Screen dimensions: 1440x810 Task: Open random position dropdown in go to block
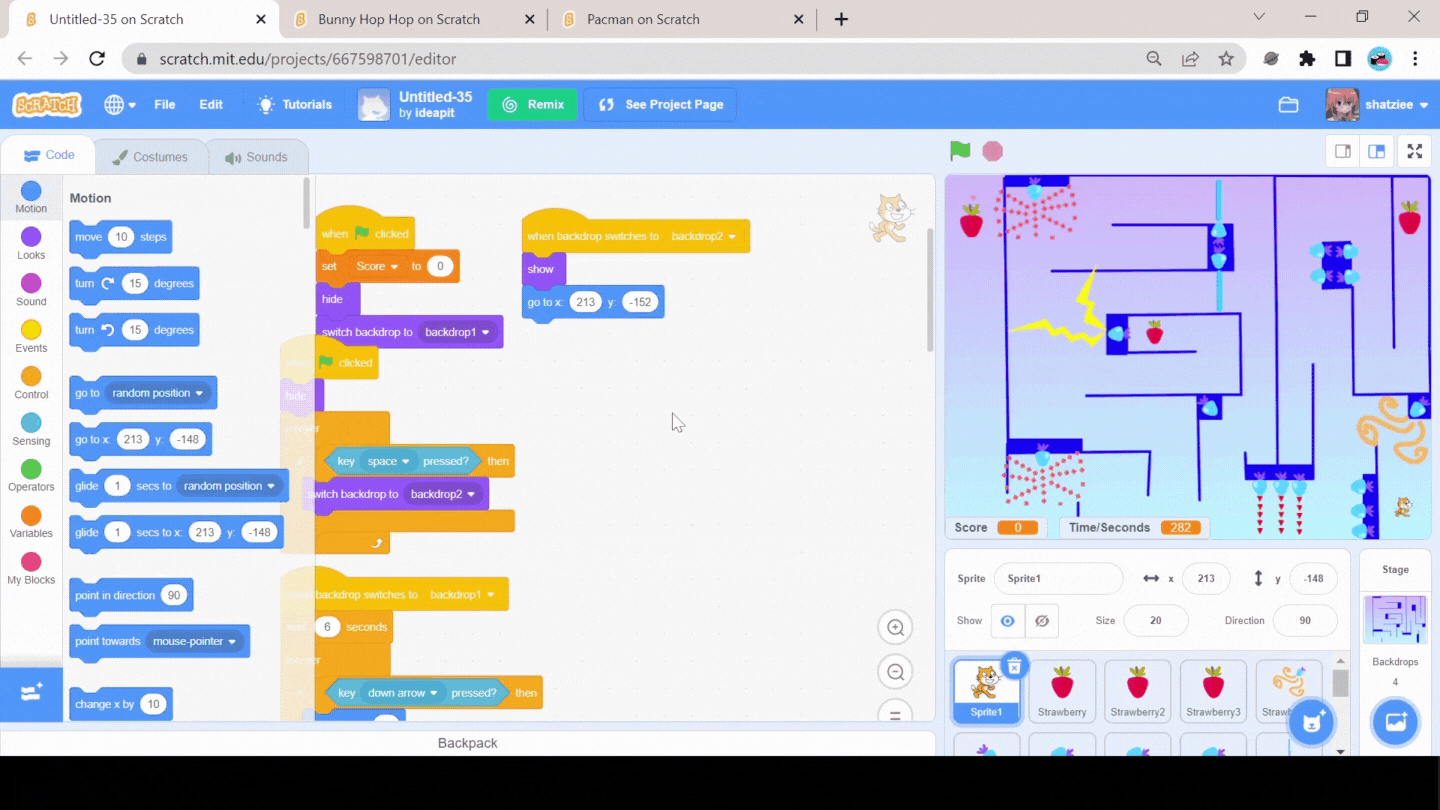click(157, 393)
